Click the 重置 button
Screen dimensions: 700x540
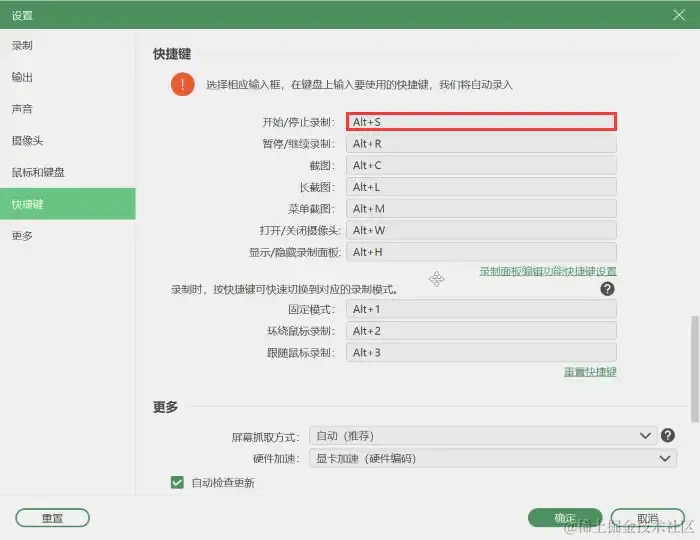53,518
